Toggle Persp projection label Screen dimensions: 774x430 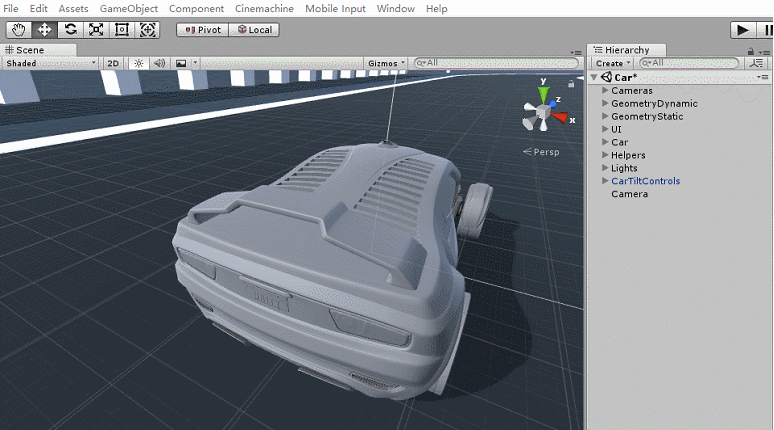tap(541, 152)
